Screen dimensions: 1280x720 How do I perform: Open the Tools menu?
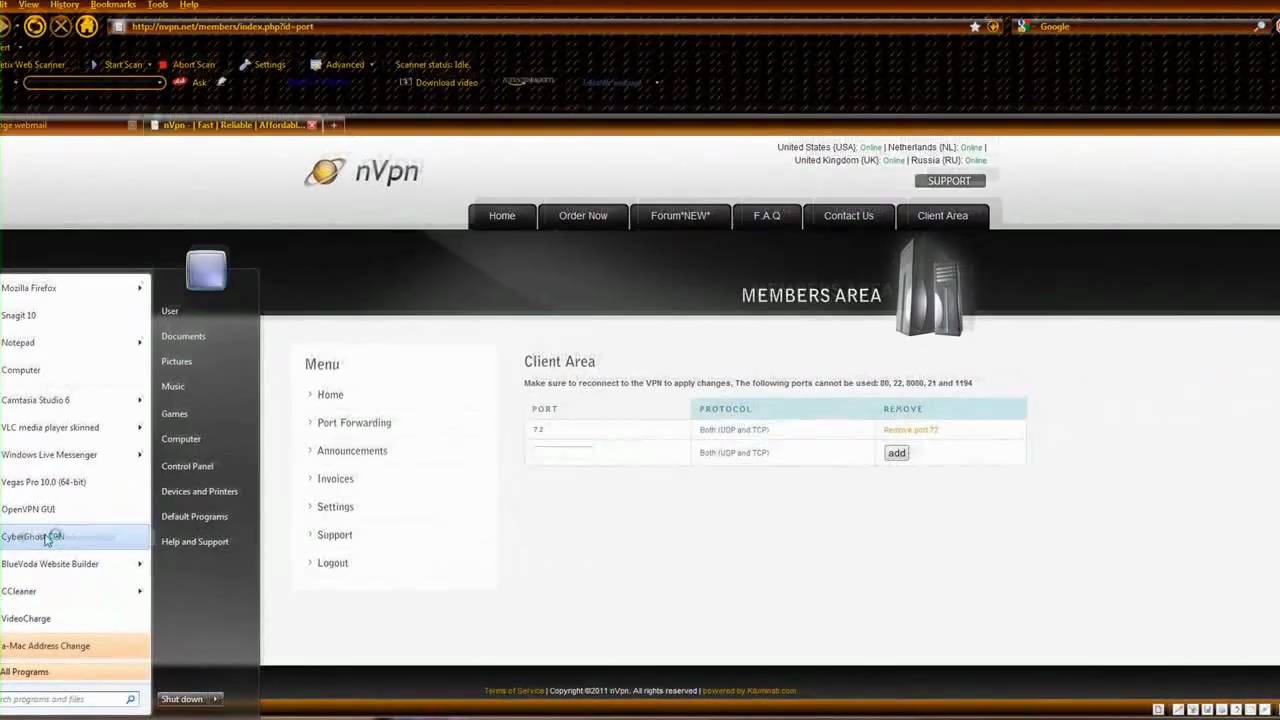pyautogui.click(x=158, y=5)
